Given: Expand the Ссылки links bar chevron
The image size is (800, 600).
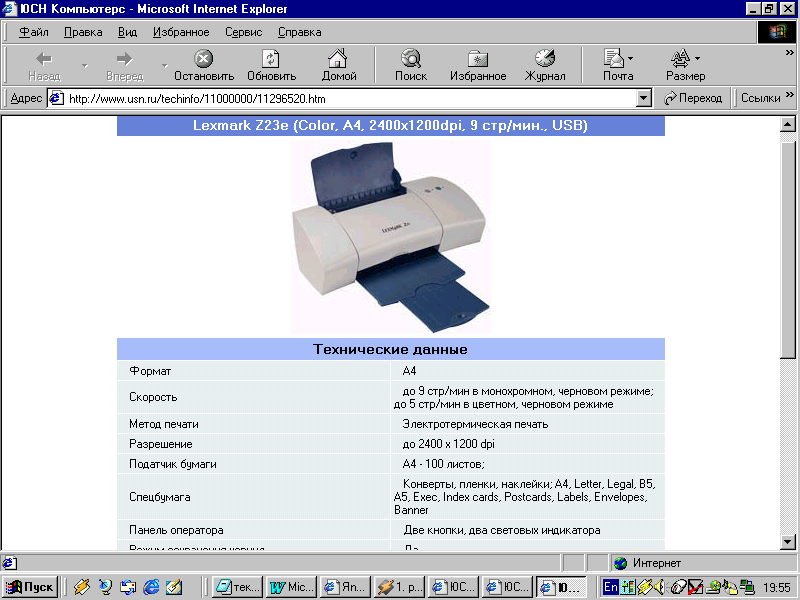Looking at the screenshot, I should coord(790,94).
